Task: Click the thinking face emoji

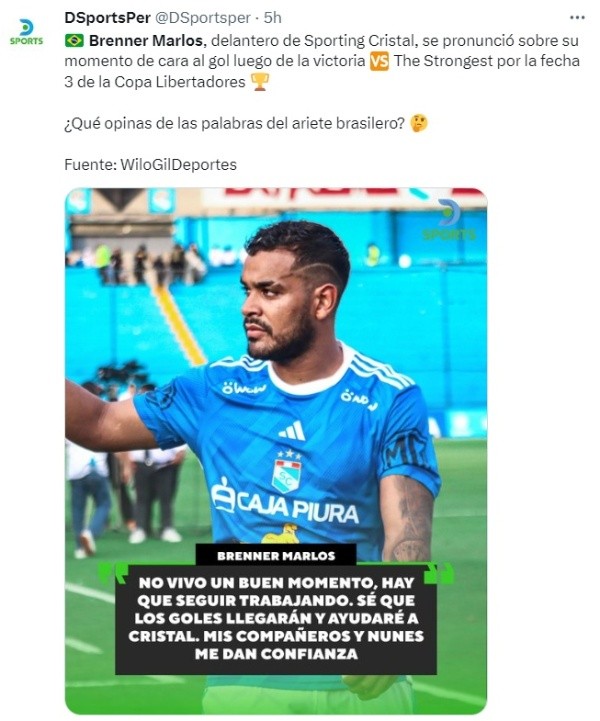Action: click(419, 123)
